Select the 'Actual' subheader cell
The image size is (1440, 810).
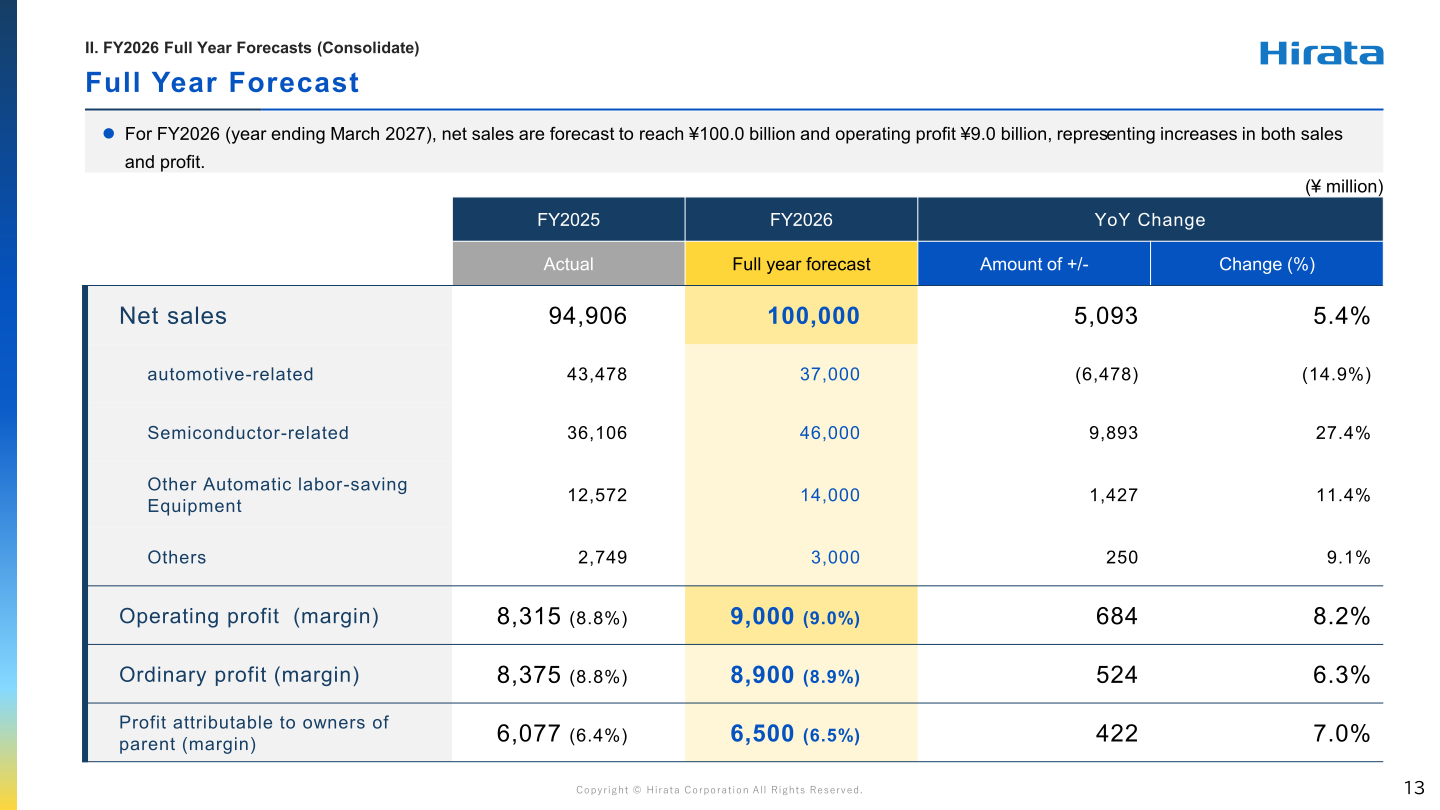pyautogui.click(x=568, y=264)
